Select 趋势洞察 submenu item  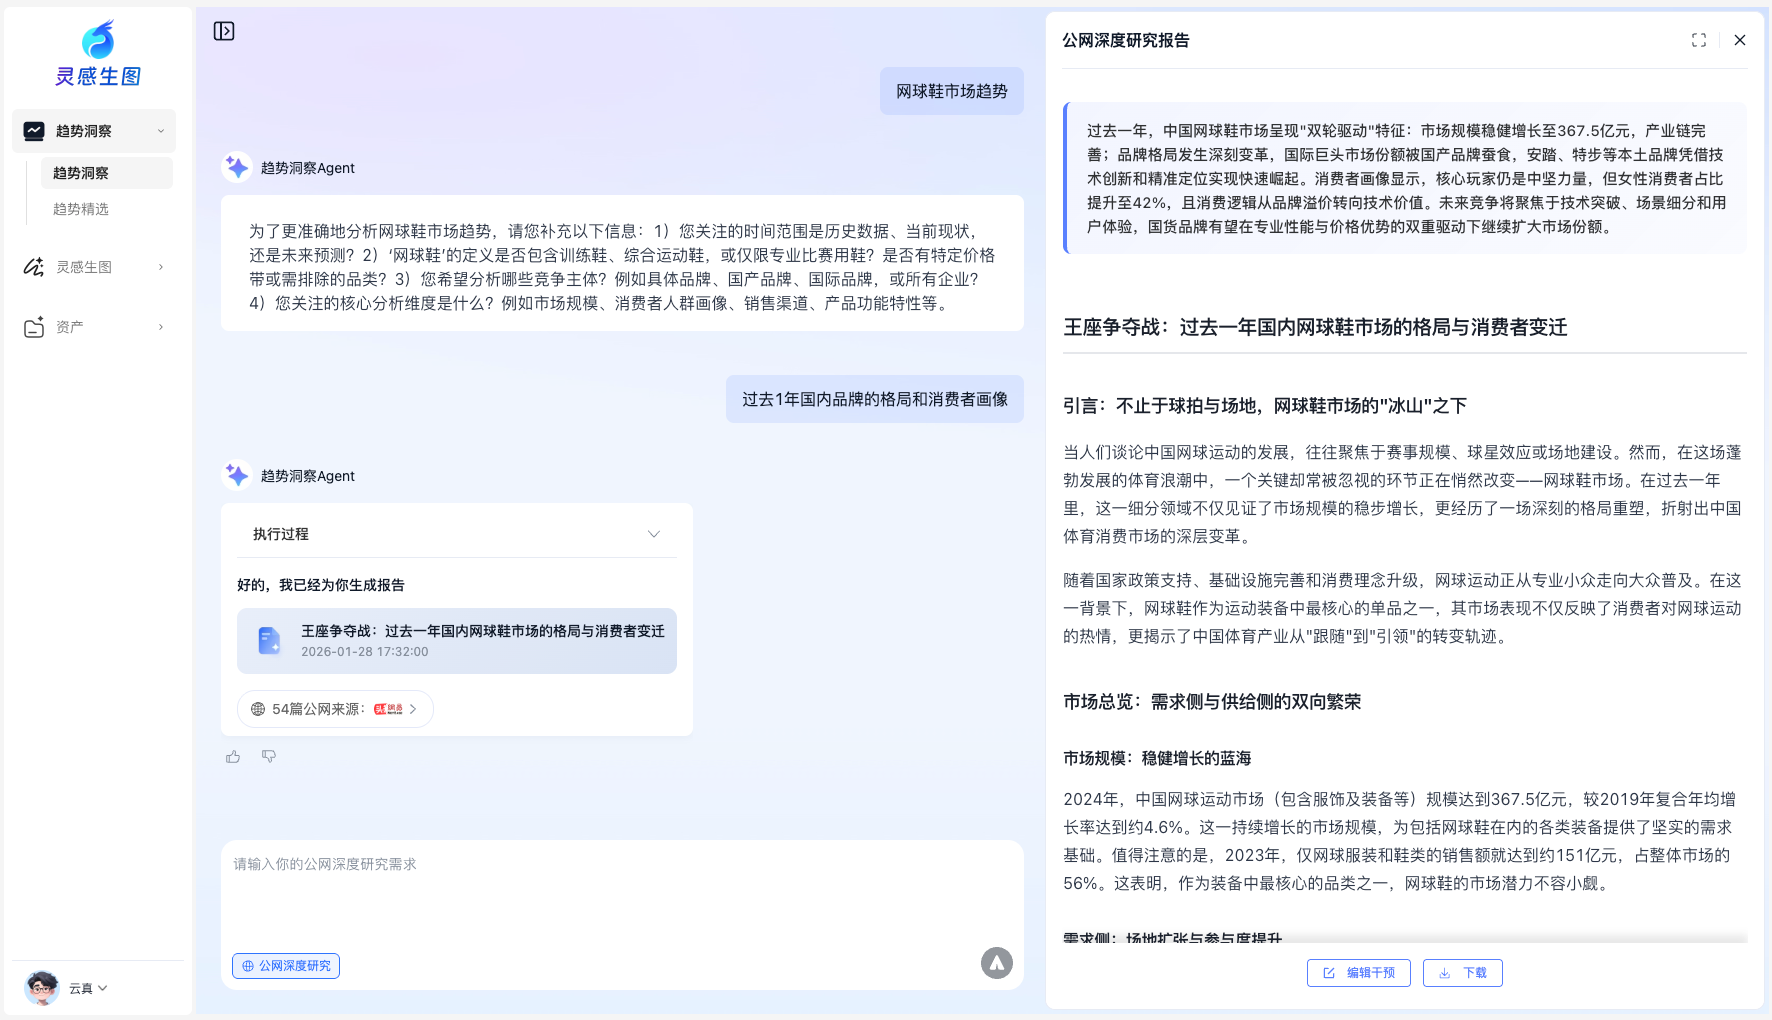[x=106, y=173]
